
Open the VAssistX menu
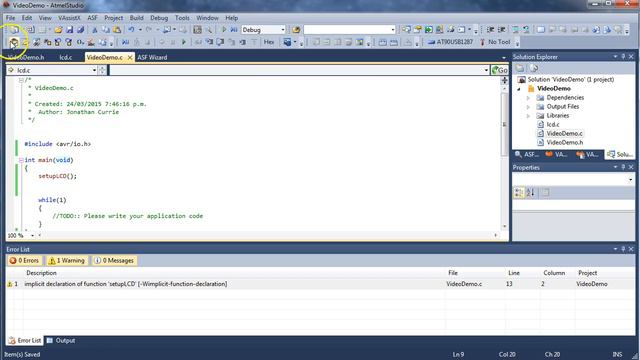coord(69,18)
